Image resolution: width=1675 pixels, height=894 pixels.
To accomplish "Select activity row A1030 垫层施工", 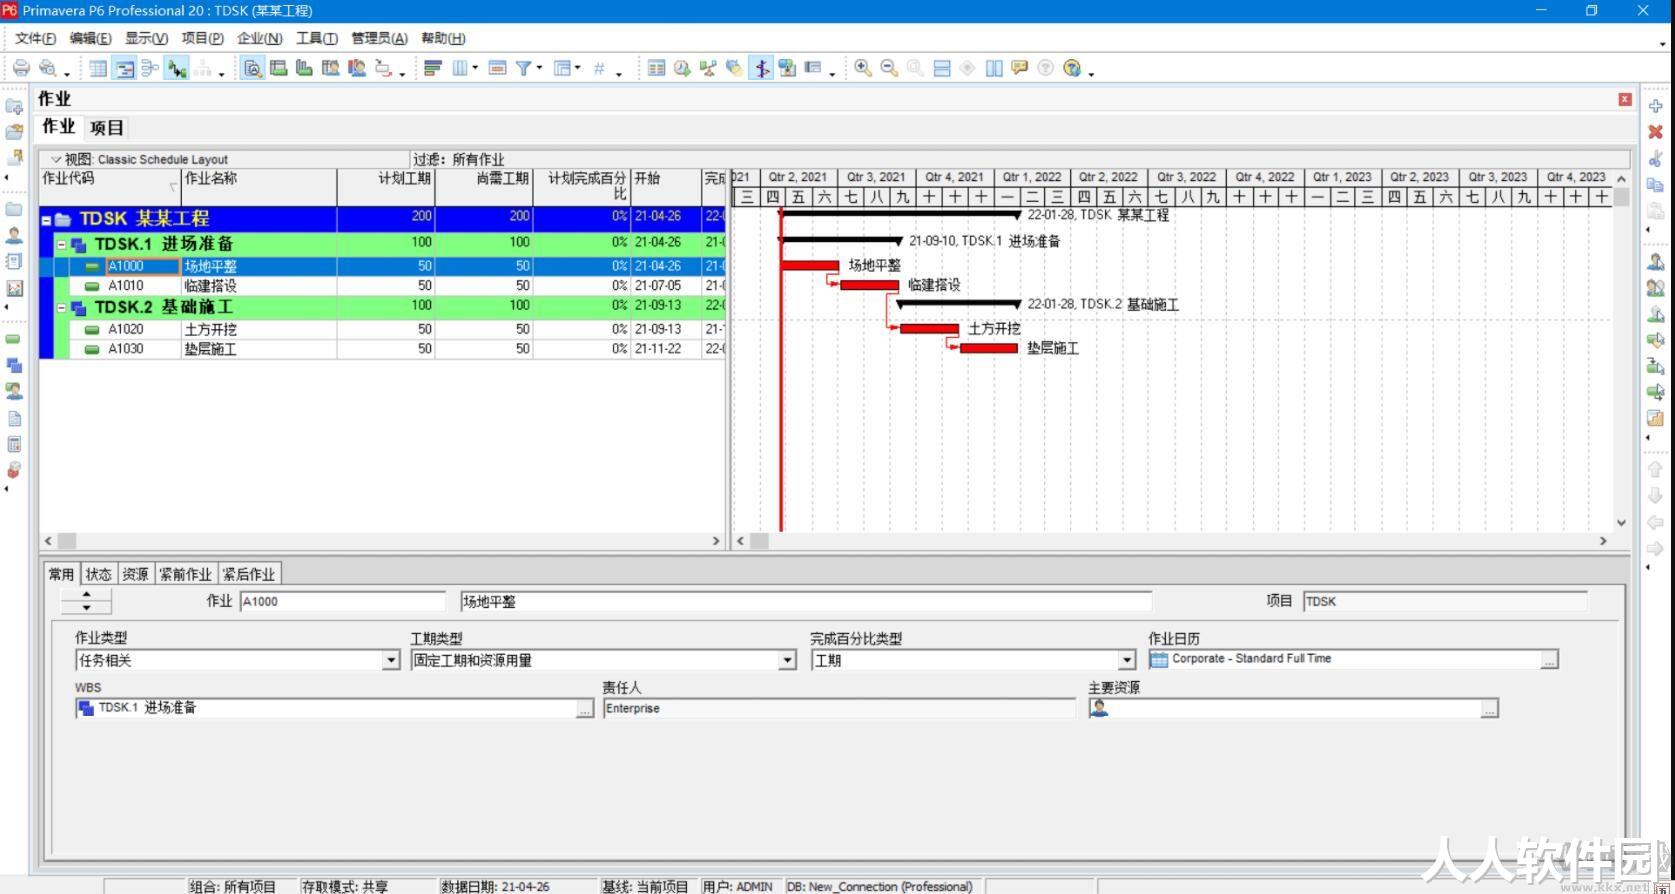I will pyautogui.click(x=382, y=349).
